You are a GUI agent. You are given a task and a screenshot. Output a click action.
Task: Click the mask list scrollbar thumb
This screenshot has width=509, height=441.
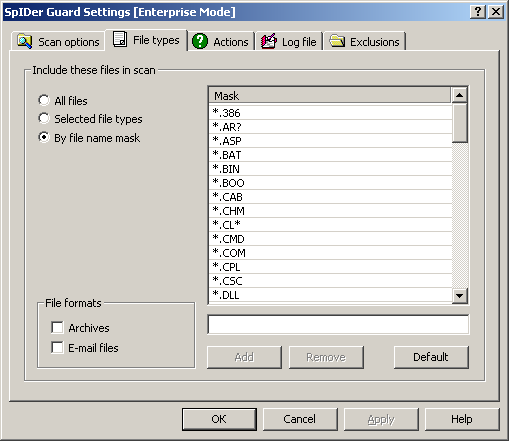[460, 123]
